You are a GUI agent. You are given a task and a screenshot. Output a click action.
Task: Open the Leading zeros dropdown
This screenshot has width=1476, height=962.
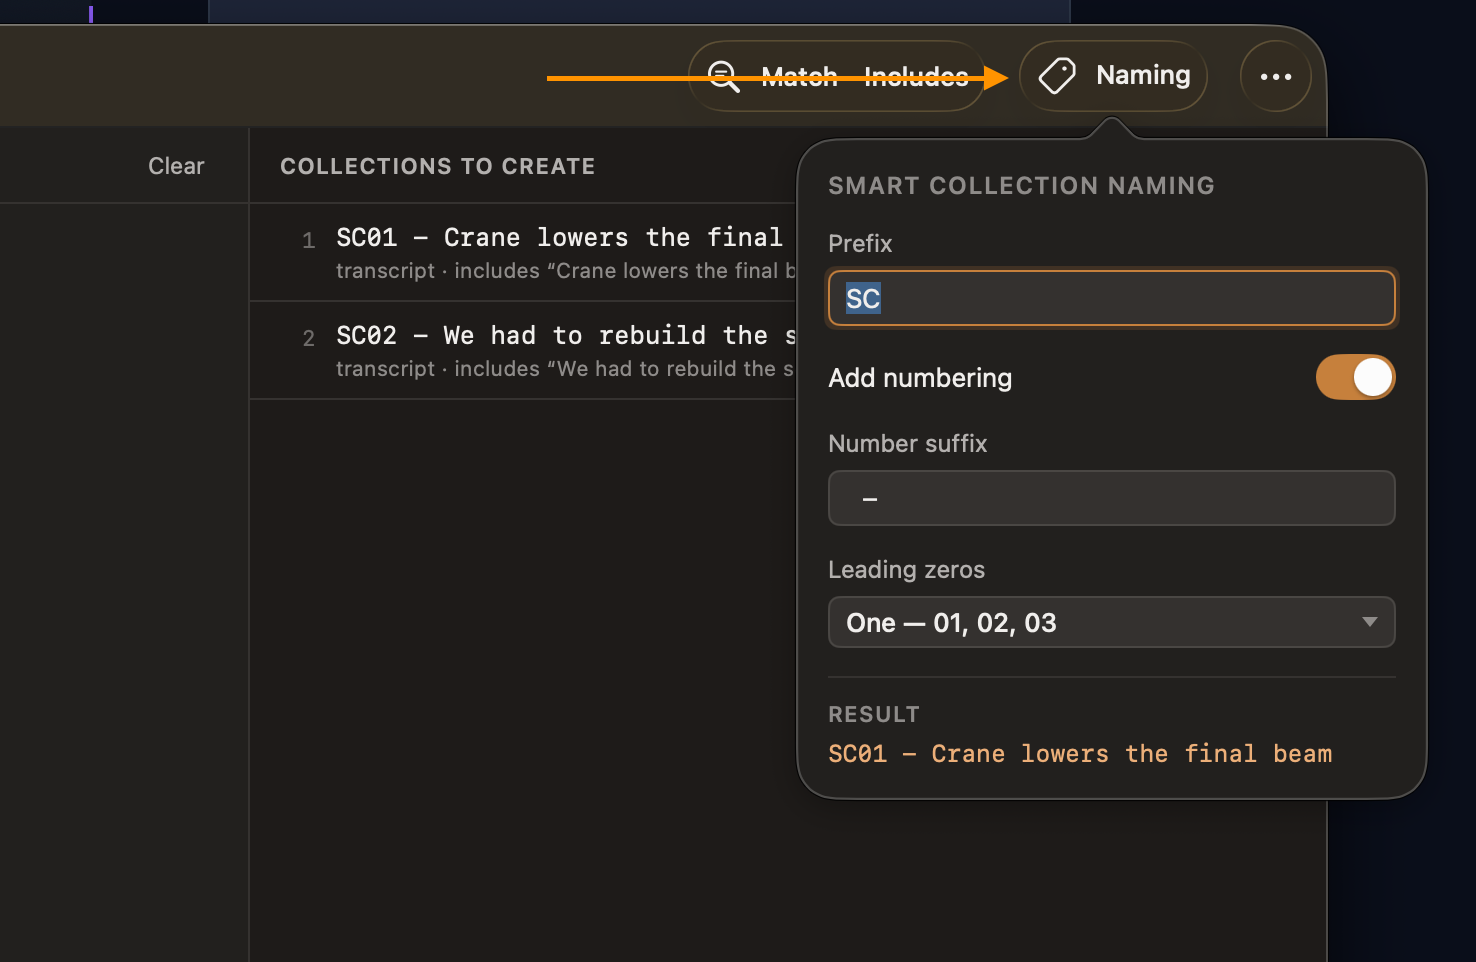(1111, 622)
